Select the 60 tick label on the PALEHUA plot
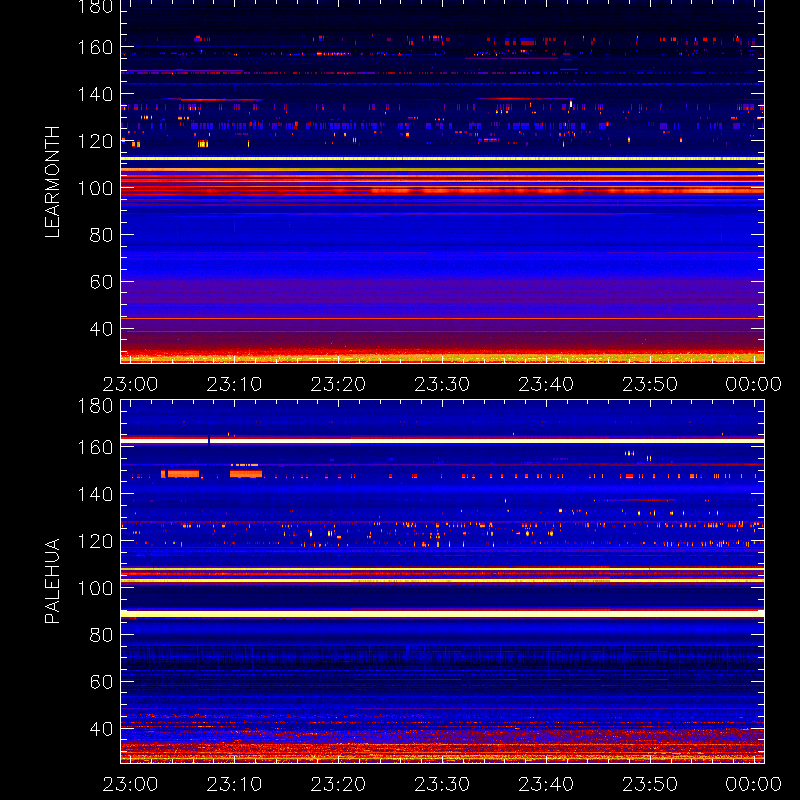800x800 pixels. click(101, 682)
